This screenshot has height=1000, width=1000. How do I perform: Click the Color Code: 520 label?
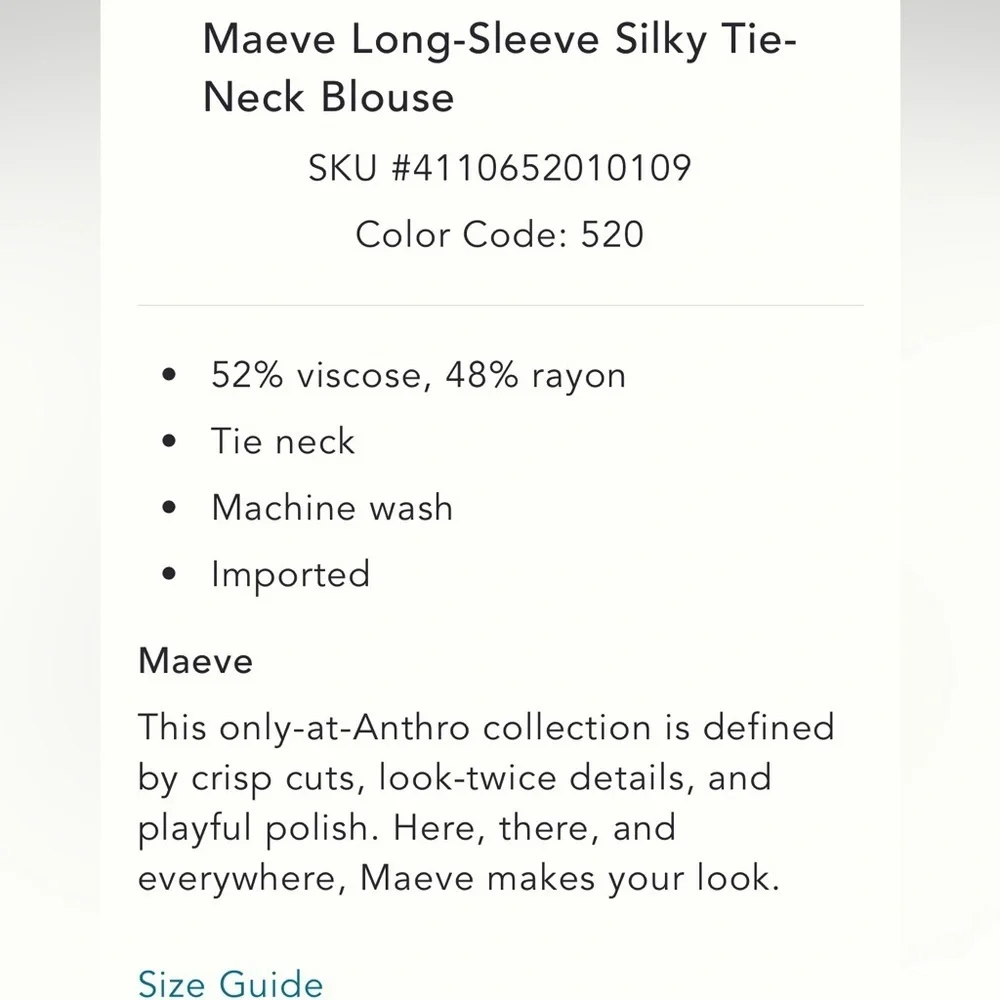[x=499, y=234]
